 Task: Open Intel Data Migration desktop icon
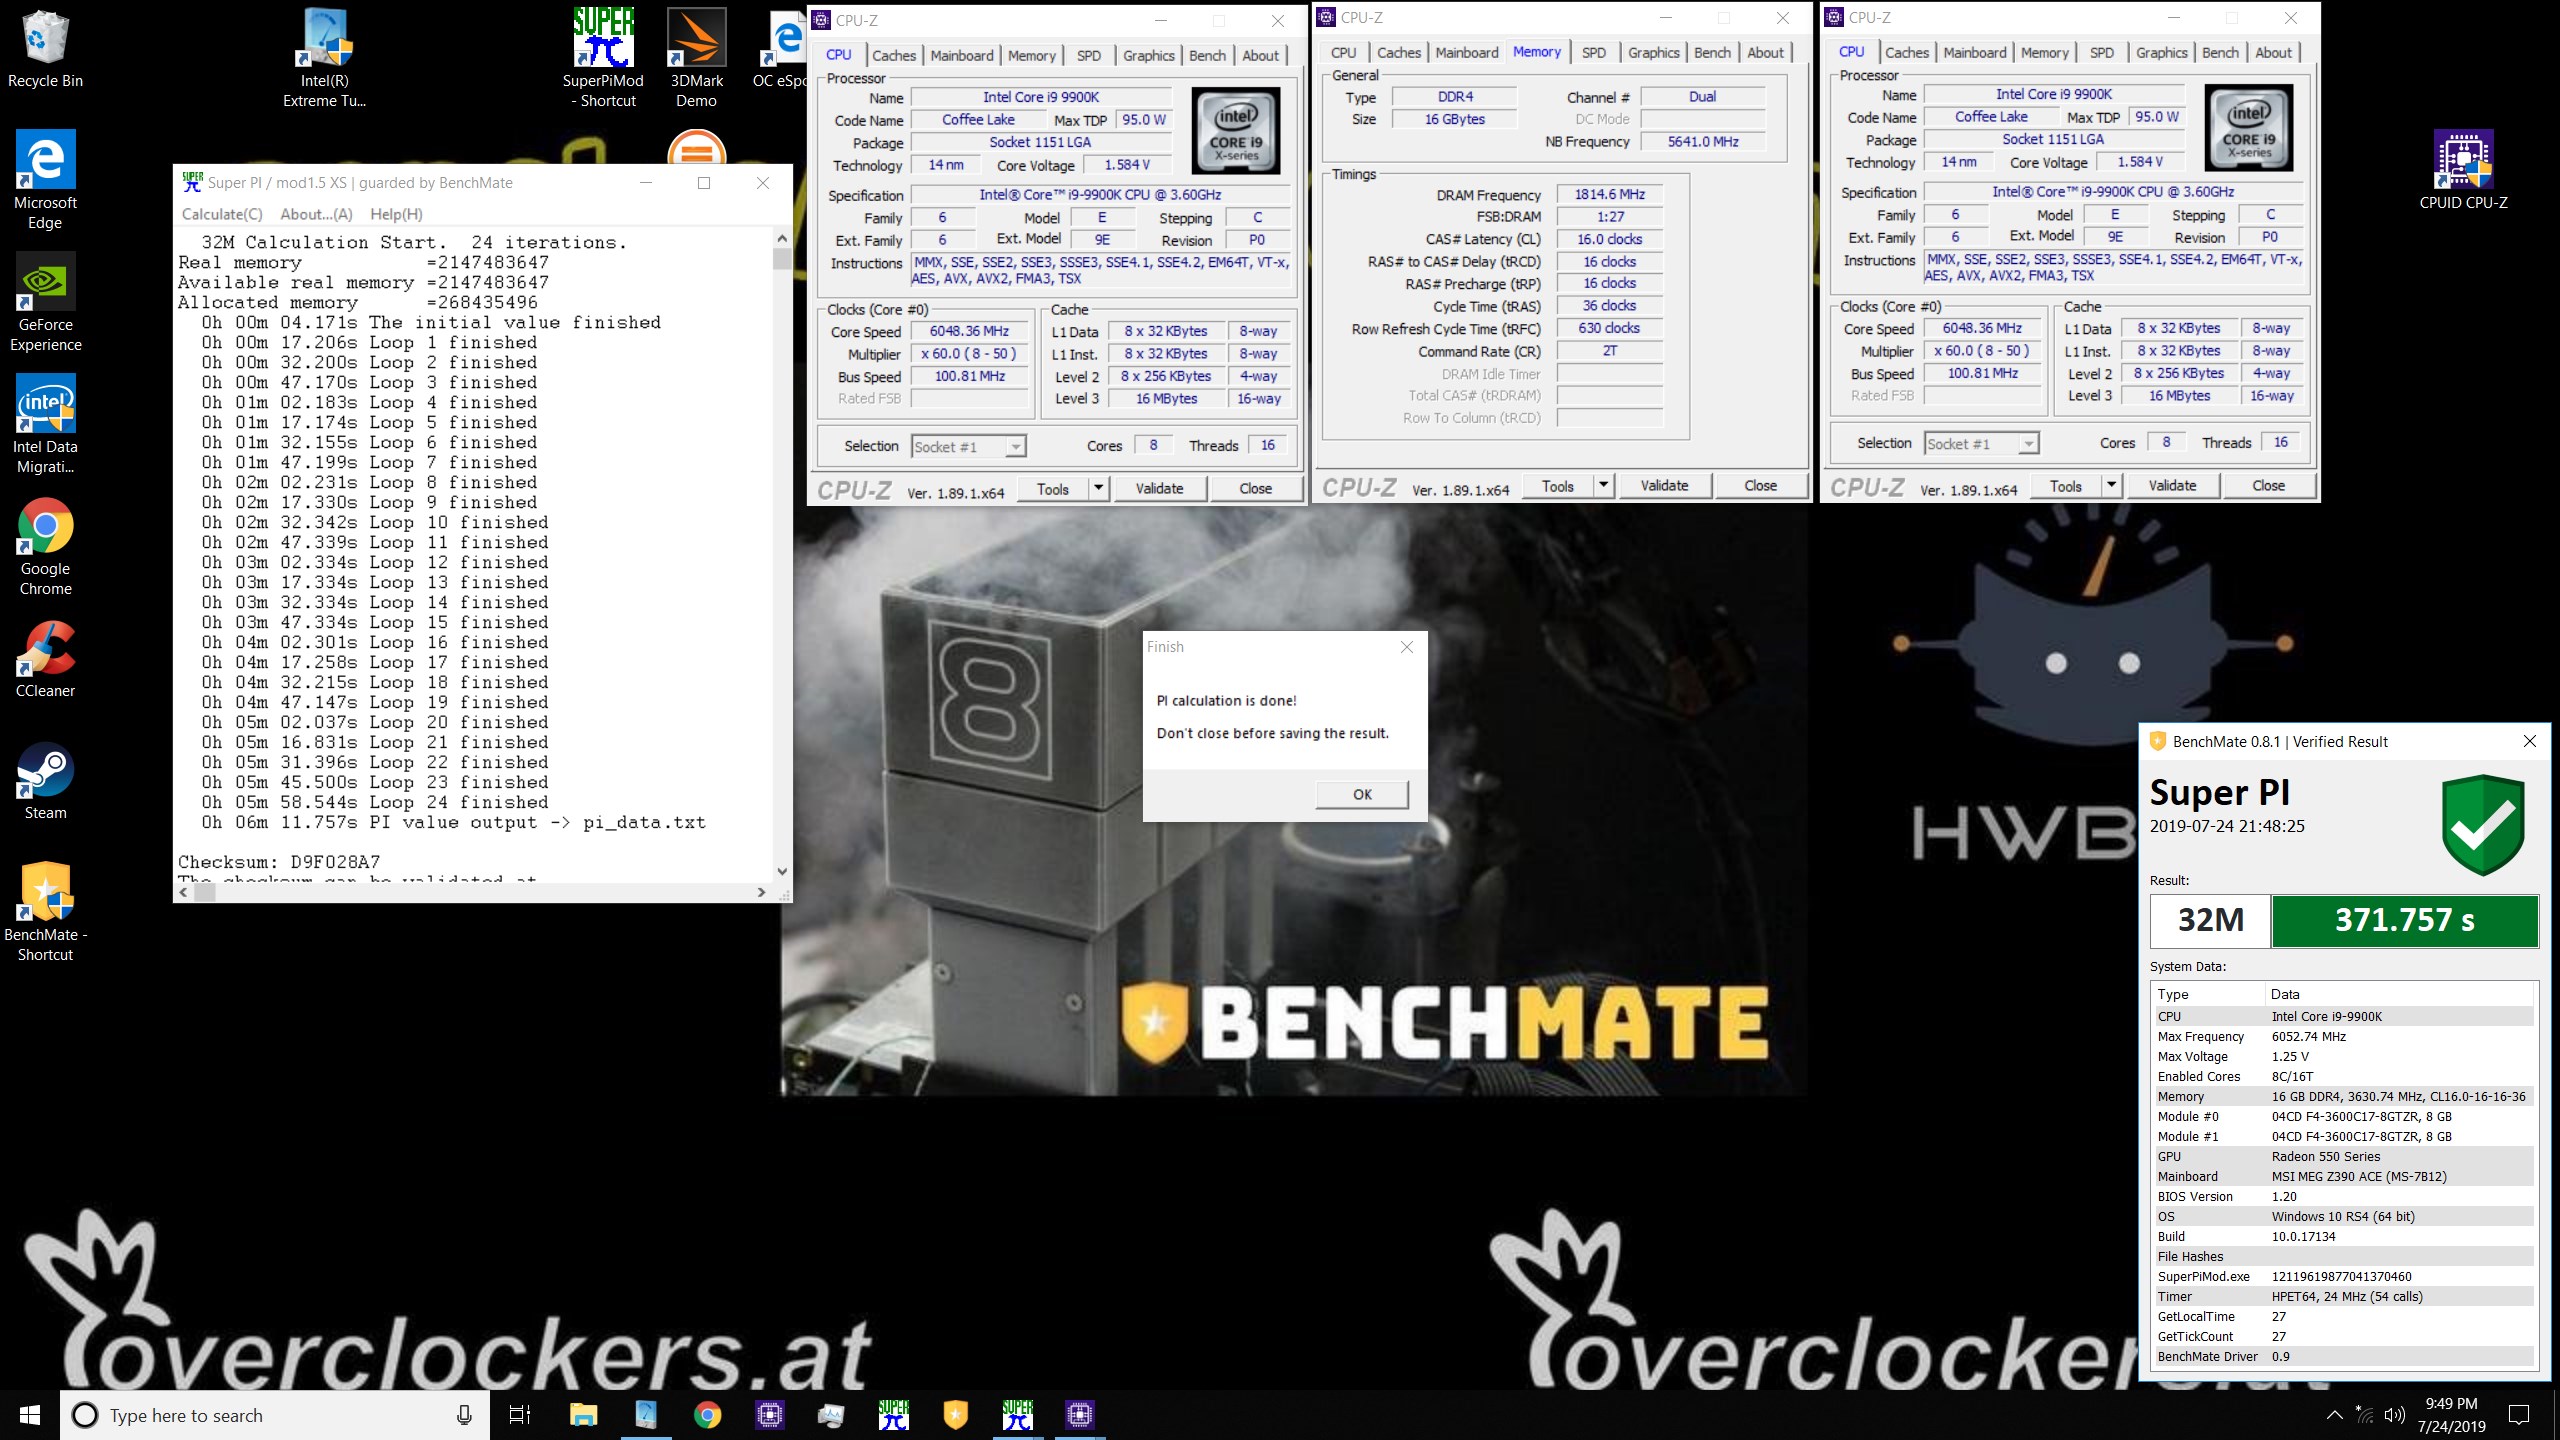(x=45, y=424)
